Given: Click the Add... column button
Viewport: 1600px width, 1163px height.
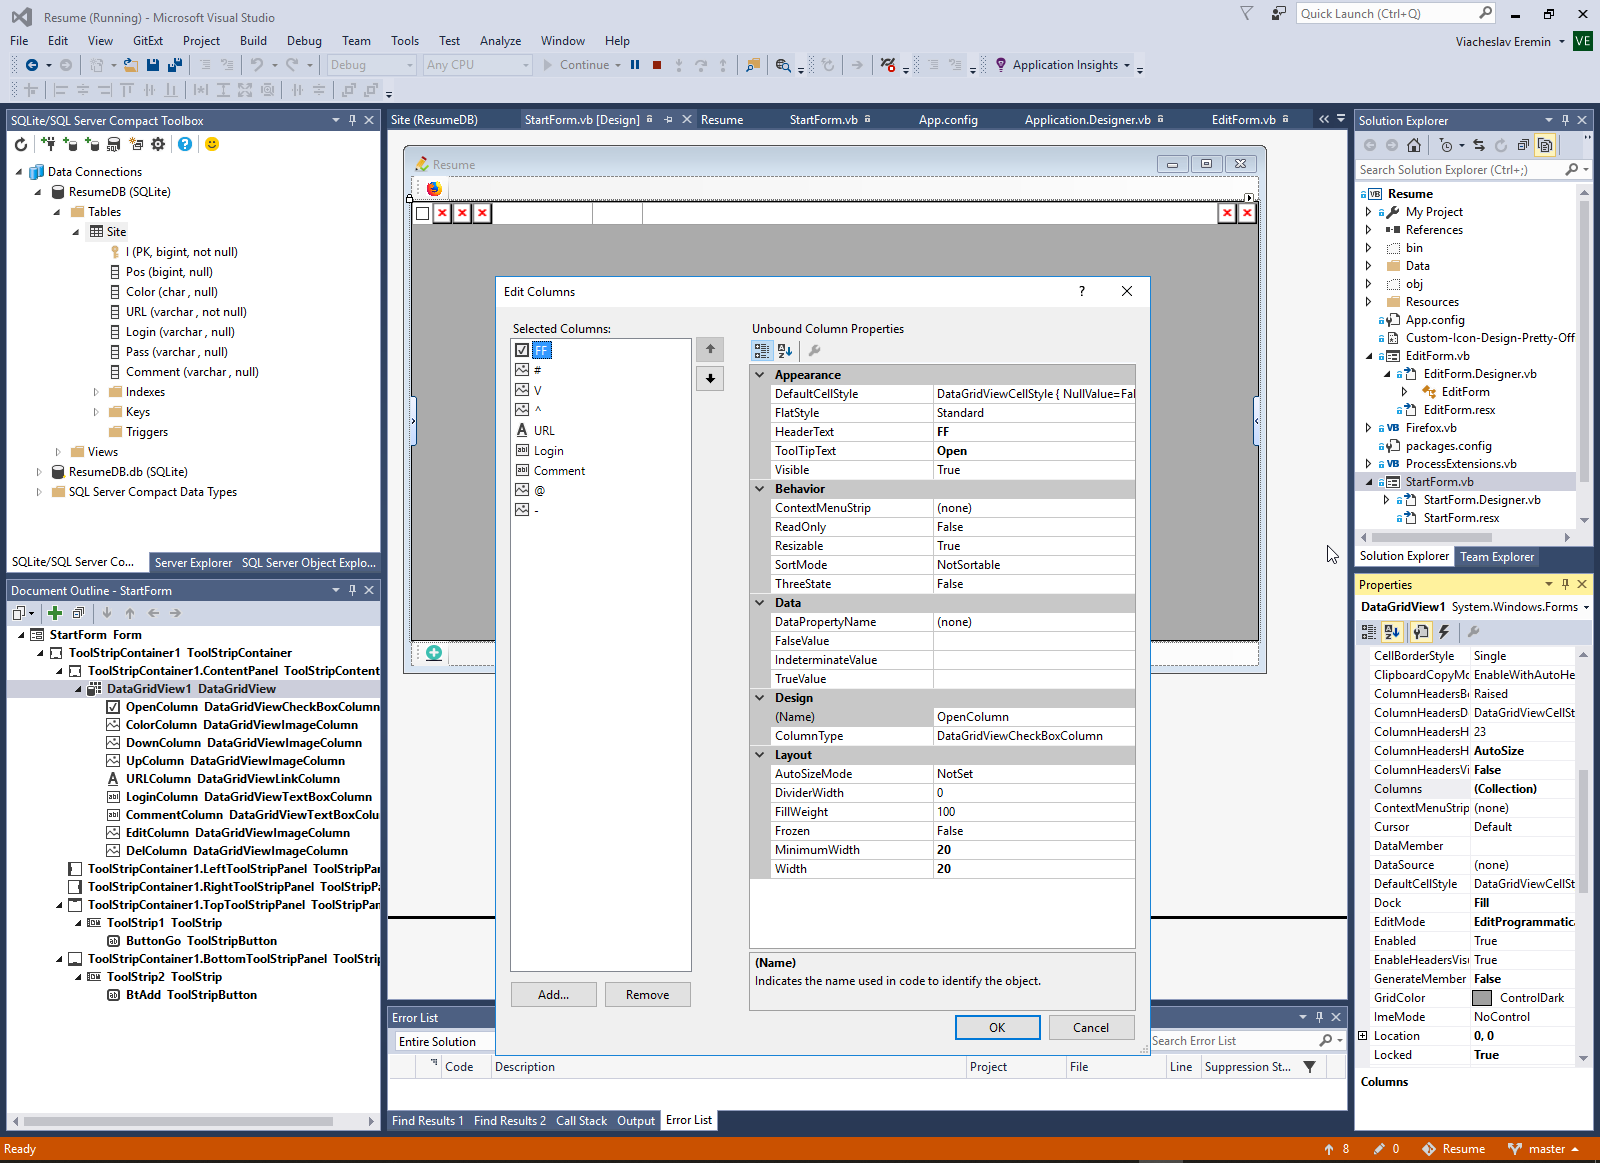Looking at the screenshot, I should 553,995.
